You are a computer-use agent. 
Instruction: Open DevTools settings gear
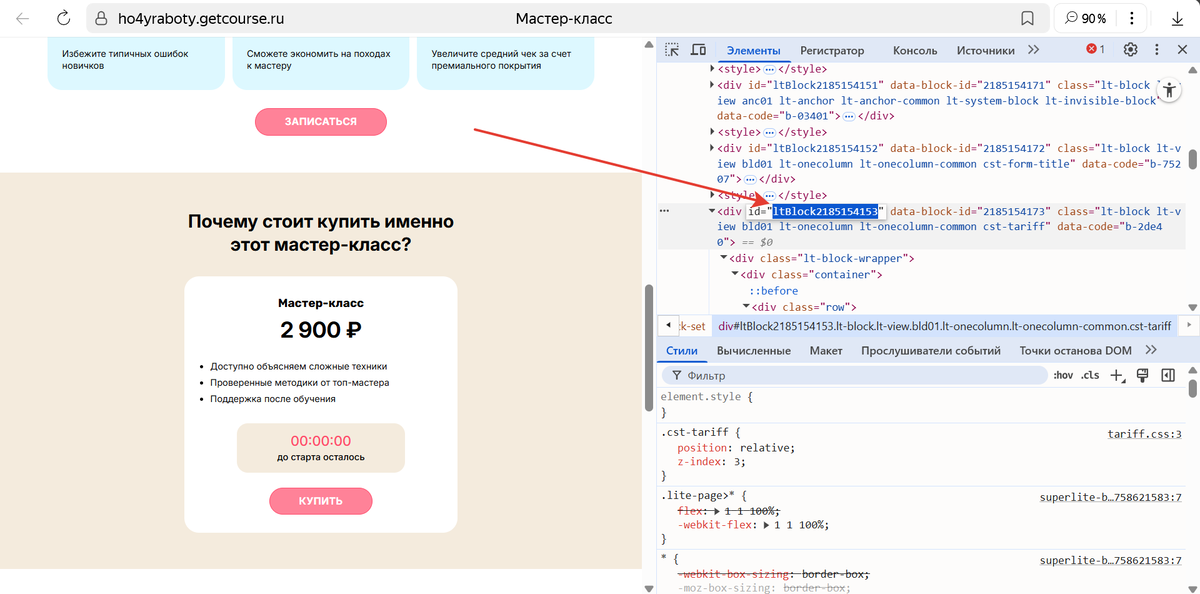(x=1130, y=50)
